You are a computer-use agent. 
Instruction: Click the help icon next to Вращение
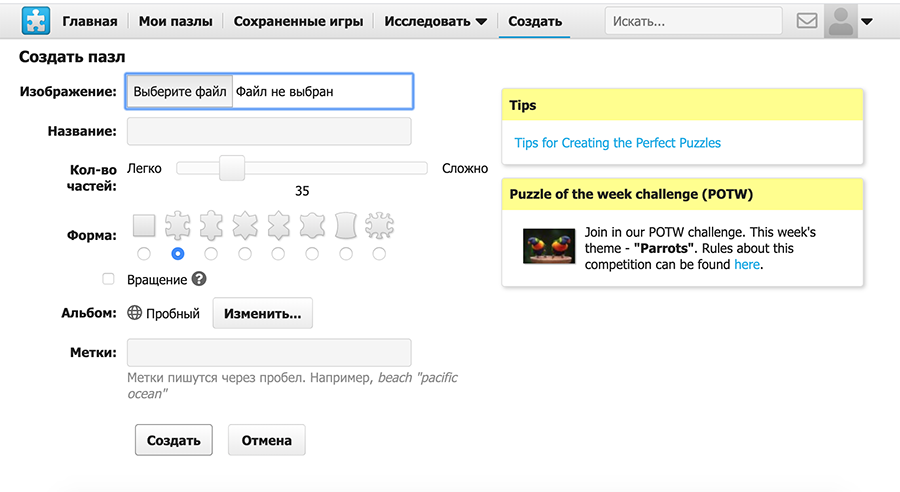point(199,279)
